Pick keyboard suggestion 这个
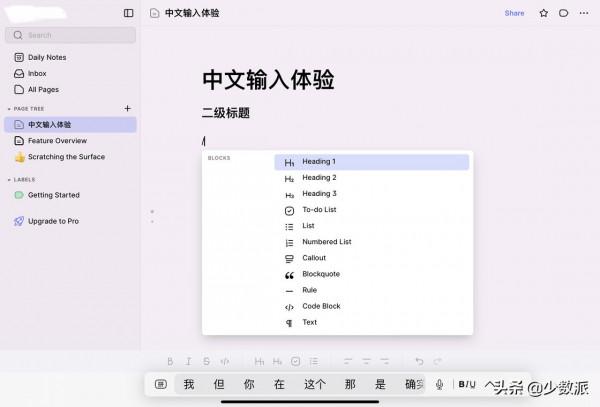 point(315,384)
